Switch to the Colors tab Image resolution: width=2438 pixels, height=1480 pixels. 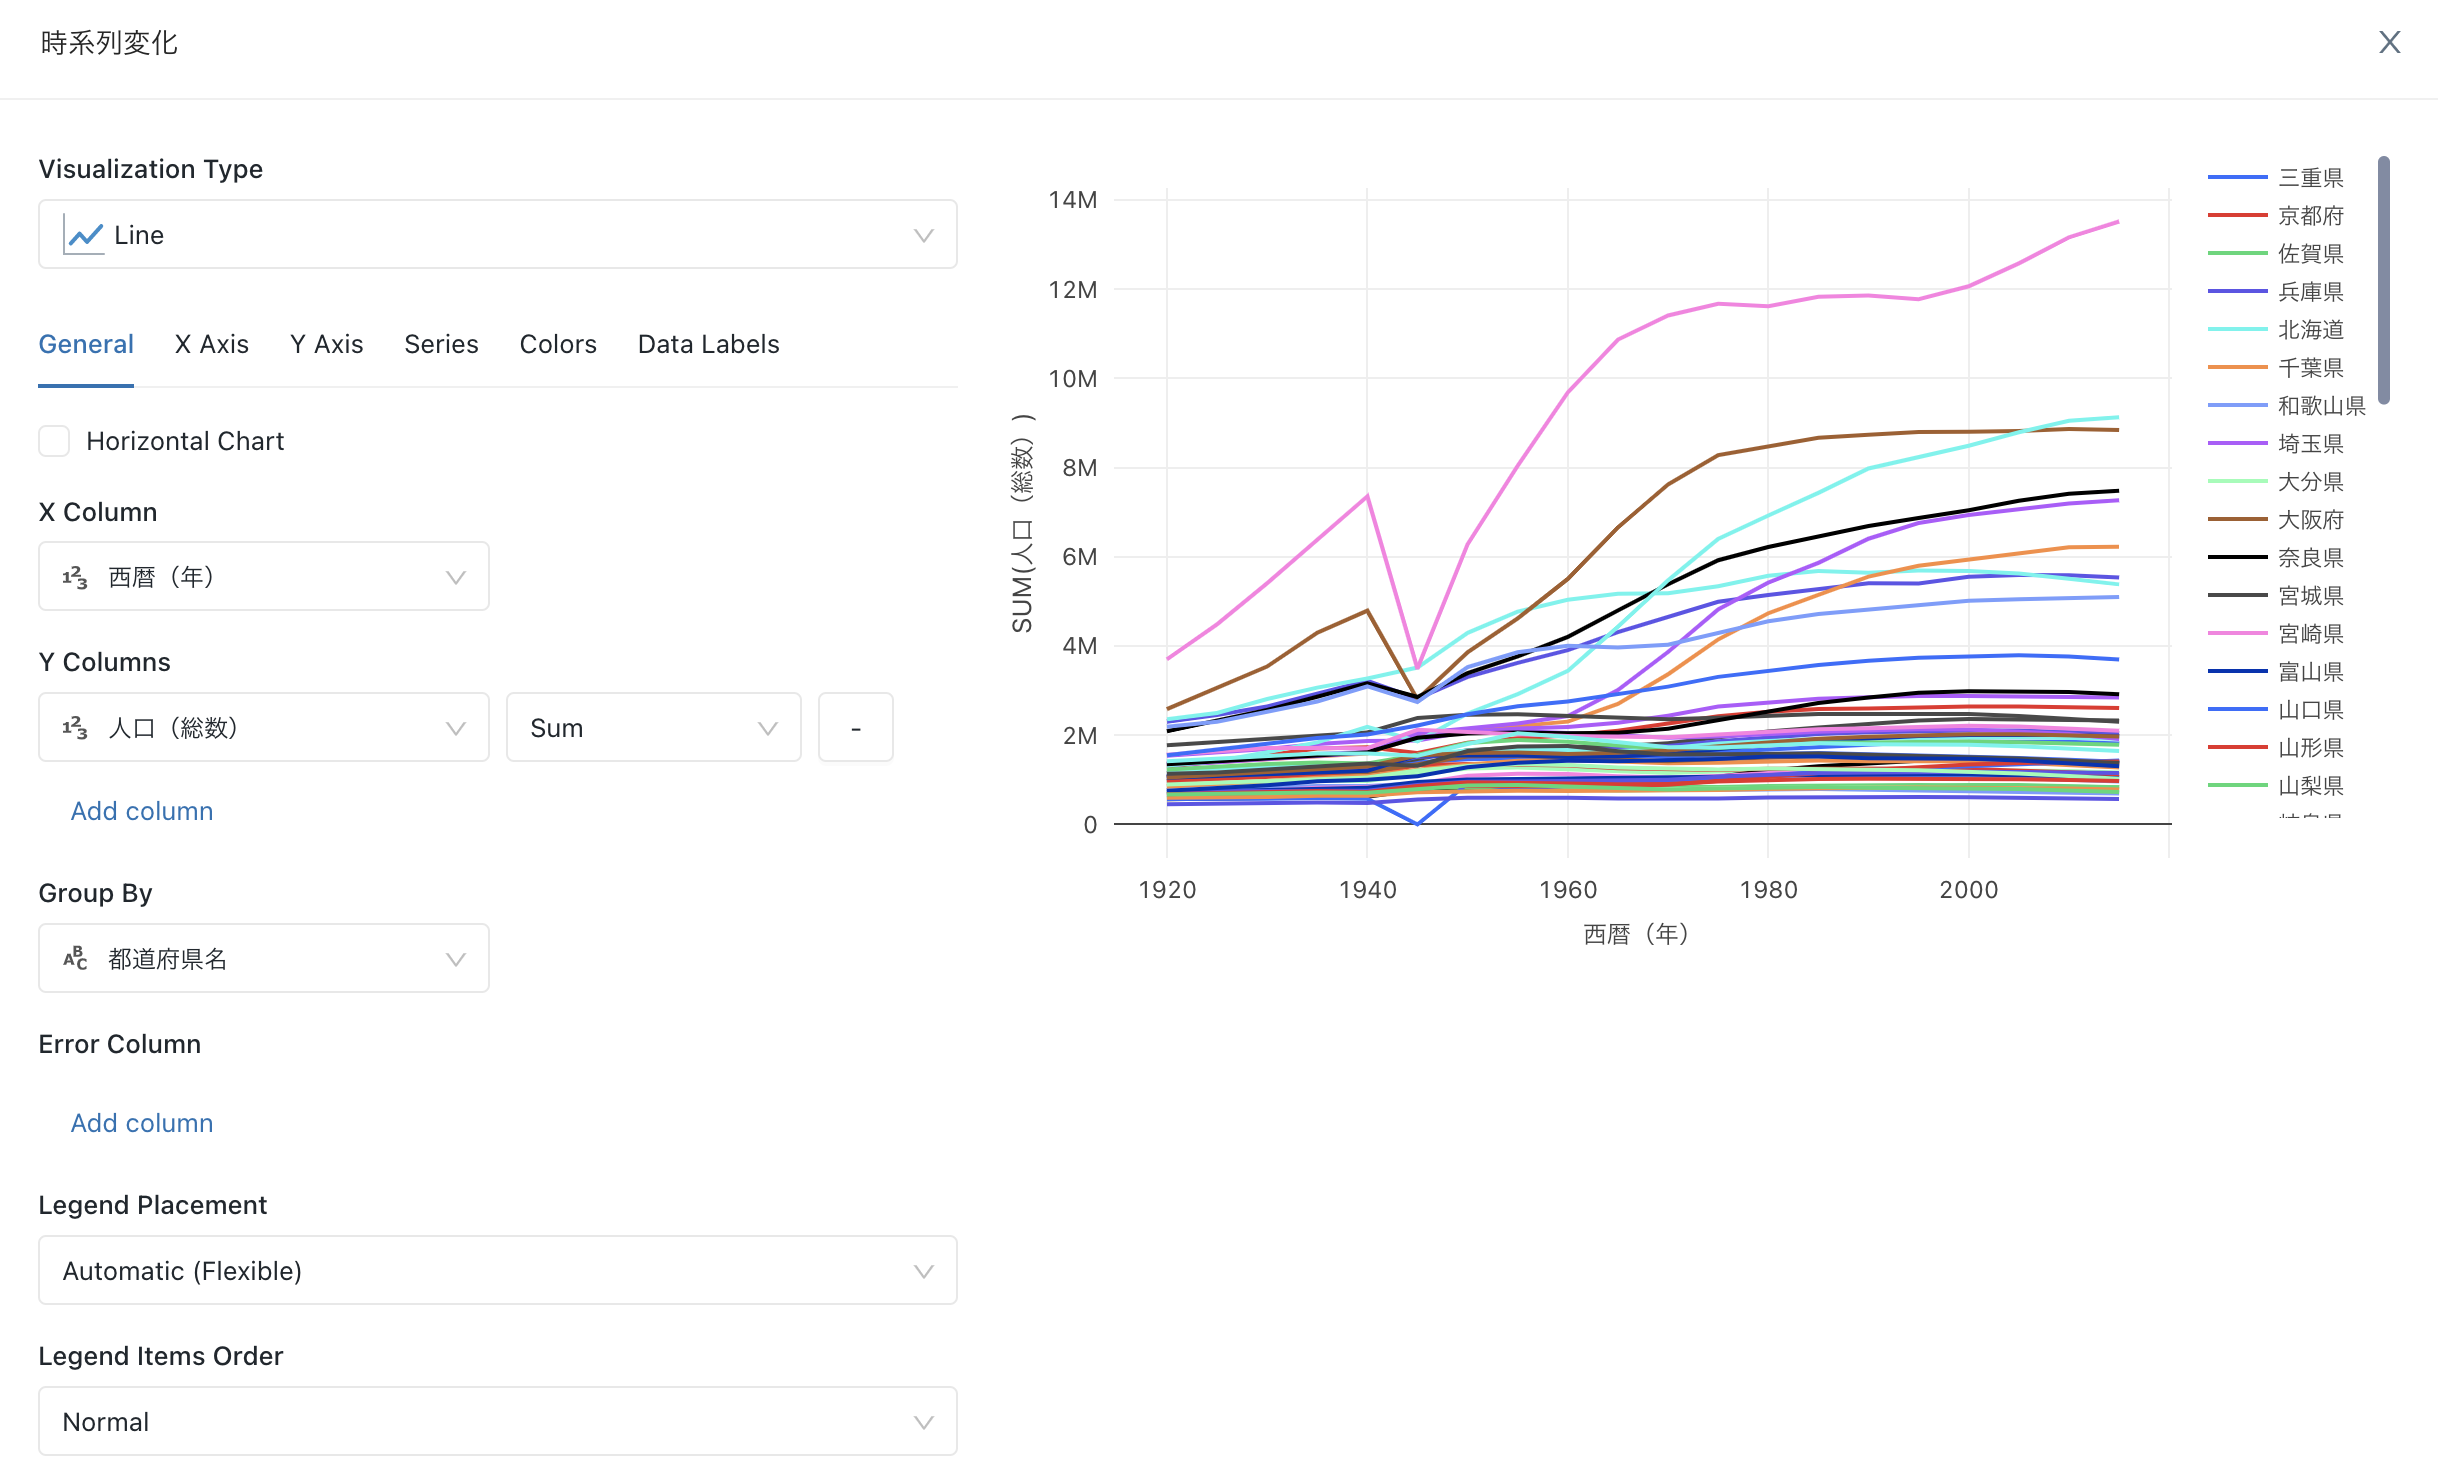[557, 344]
